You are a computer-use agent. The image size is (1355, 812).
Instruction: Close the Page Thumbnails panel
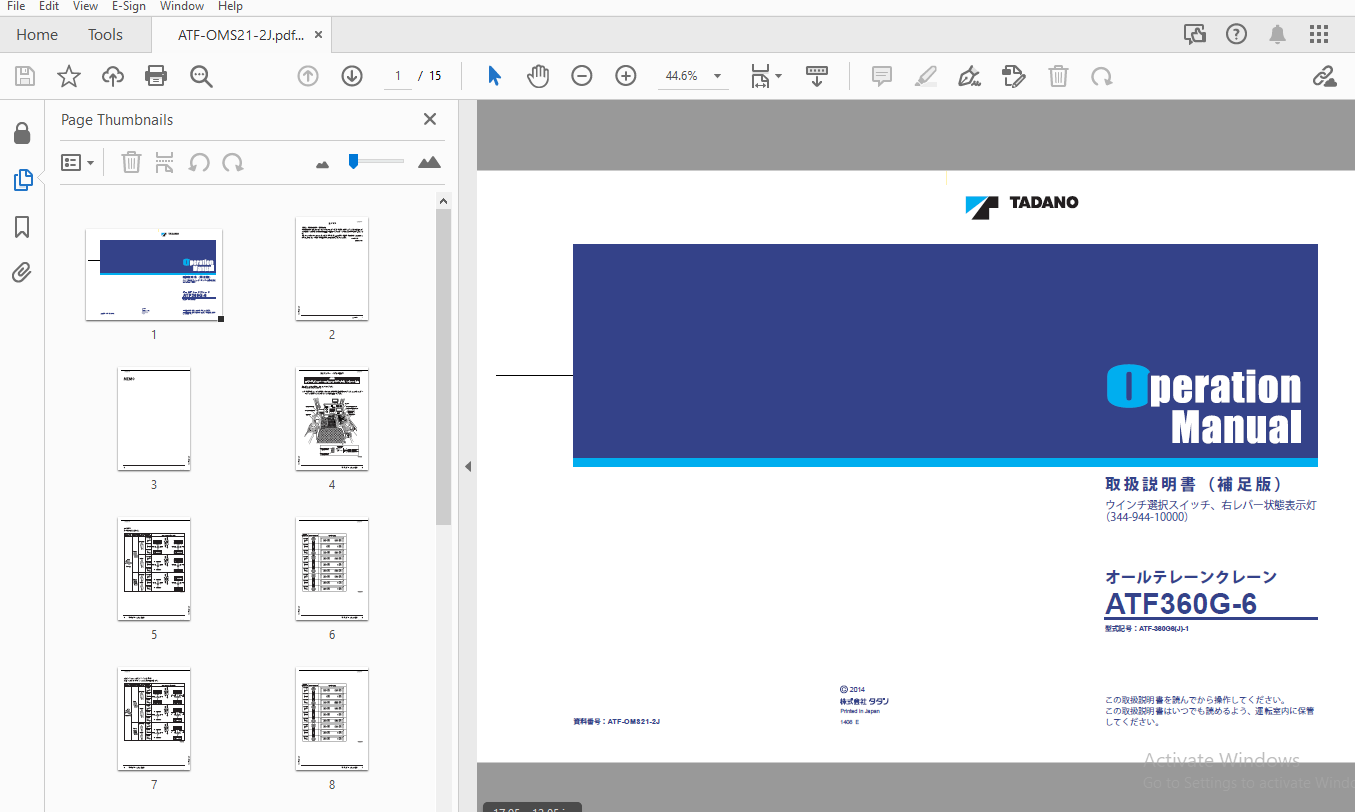(x=430, y=119)
